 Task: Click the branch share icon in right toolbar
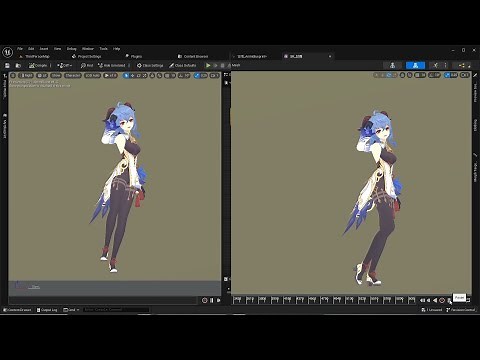click(462, 65)
